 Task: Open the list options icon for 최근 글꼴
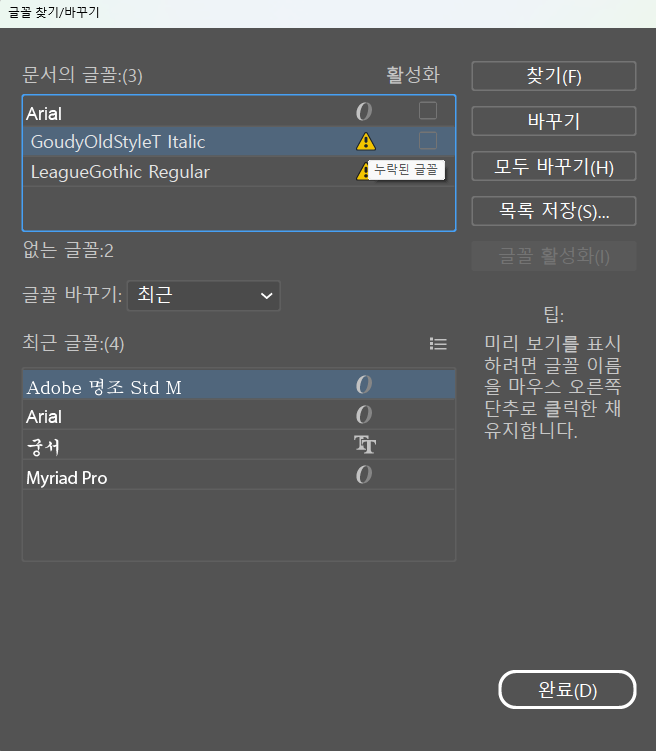click(x=438, y=344)
